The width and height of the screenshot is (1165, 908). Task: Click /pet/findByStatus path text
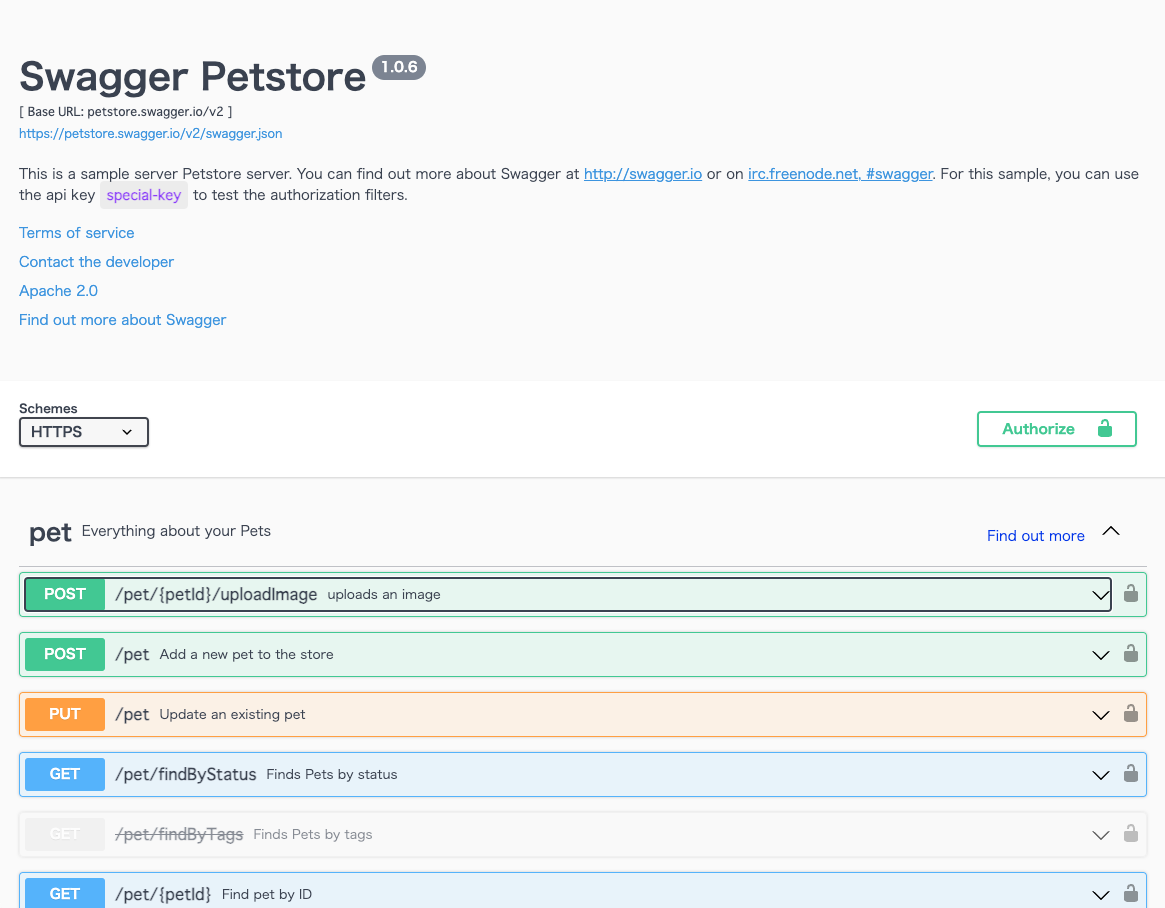(186, 774)
